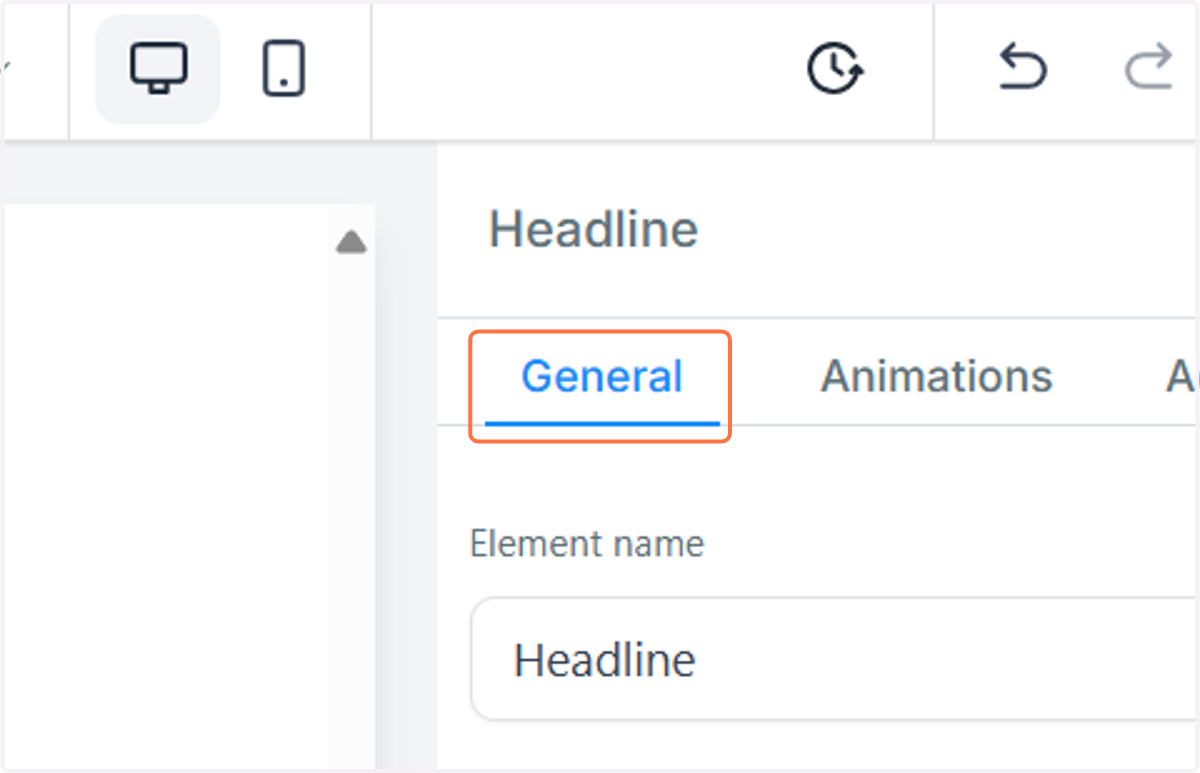Select the Headline panel title
1200x773 pixels.
click(x=593, y=230)
